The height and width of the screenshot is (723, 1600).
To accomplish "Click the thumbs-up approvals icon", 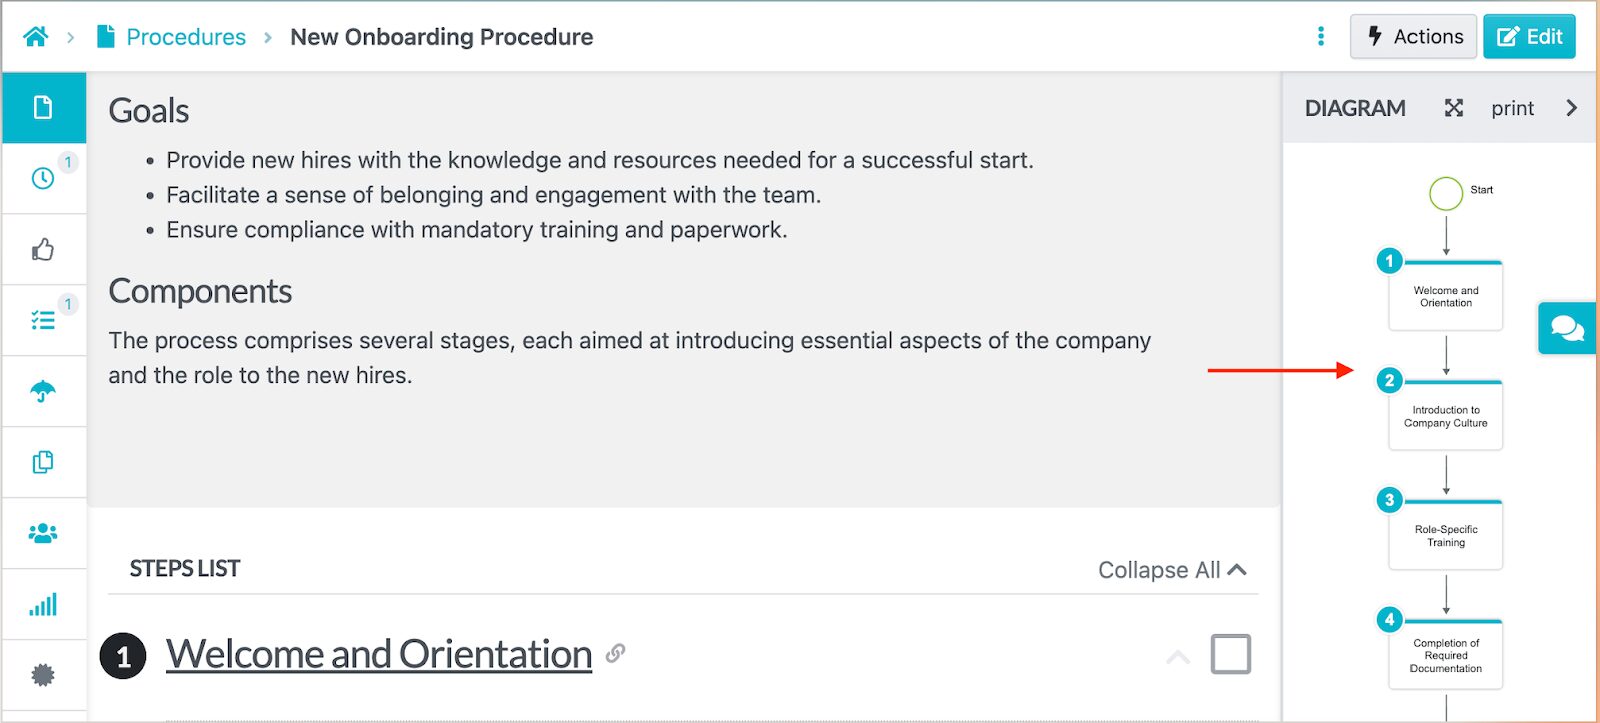I will pos(43,249).
